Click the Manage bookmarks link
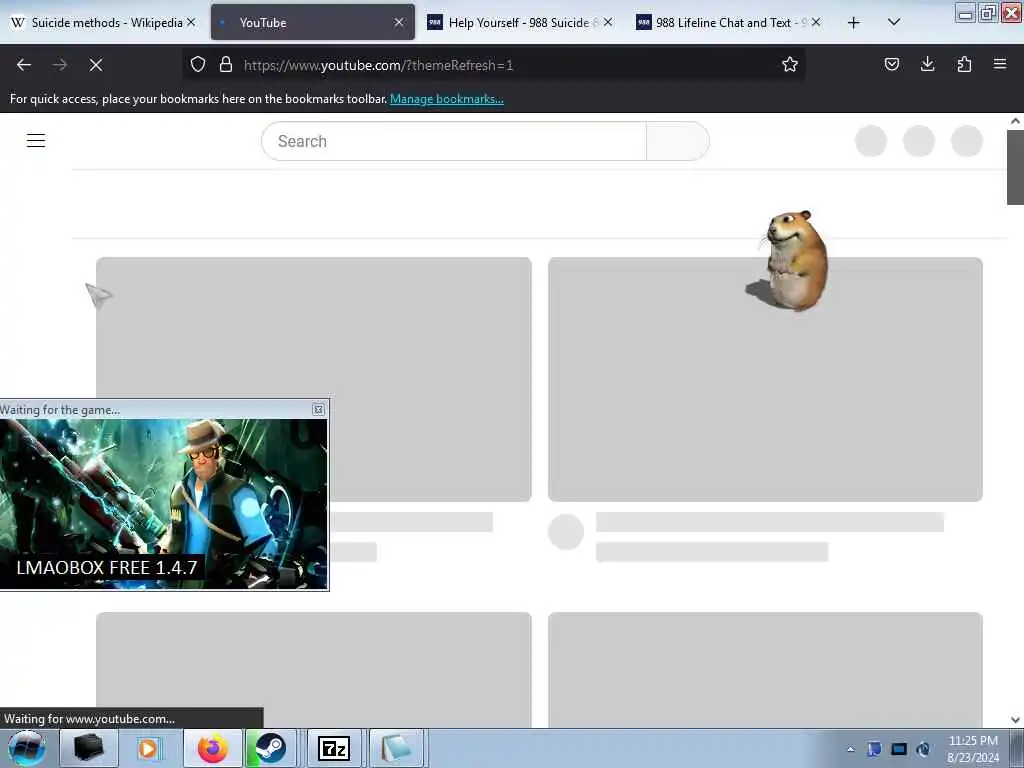 pyautogui.click(x=447, y=99)
